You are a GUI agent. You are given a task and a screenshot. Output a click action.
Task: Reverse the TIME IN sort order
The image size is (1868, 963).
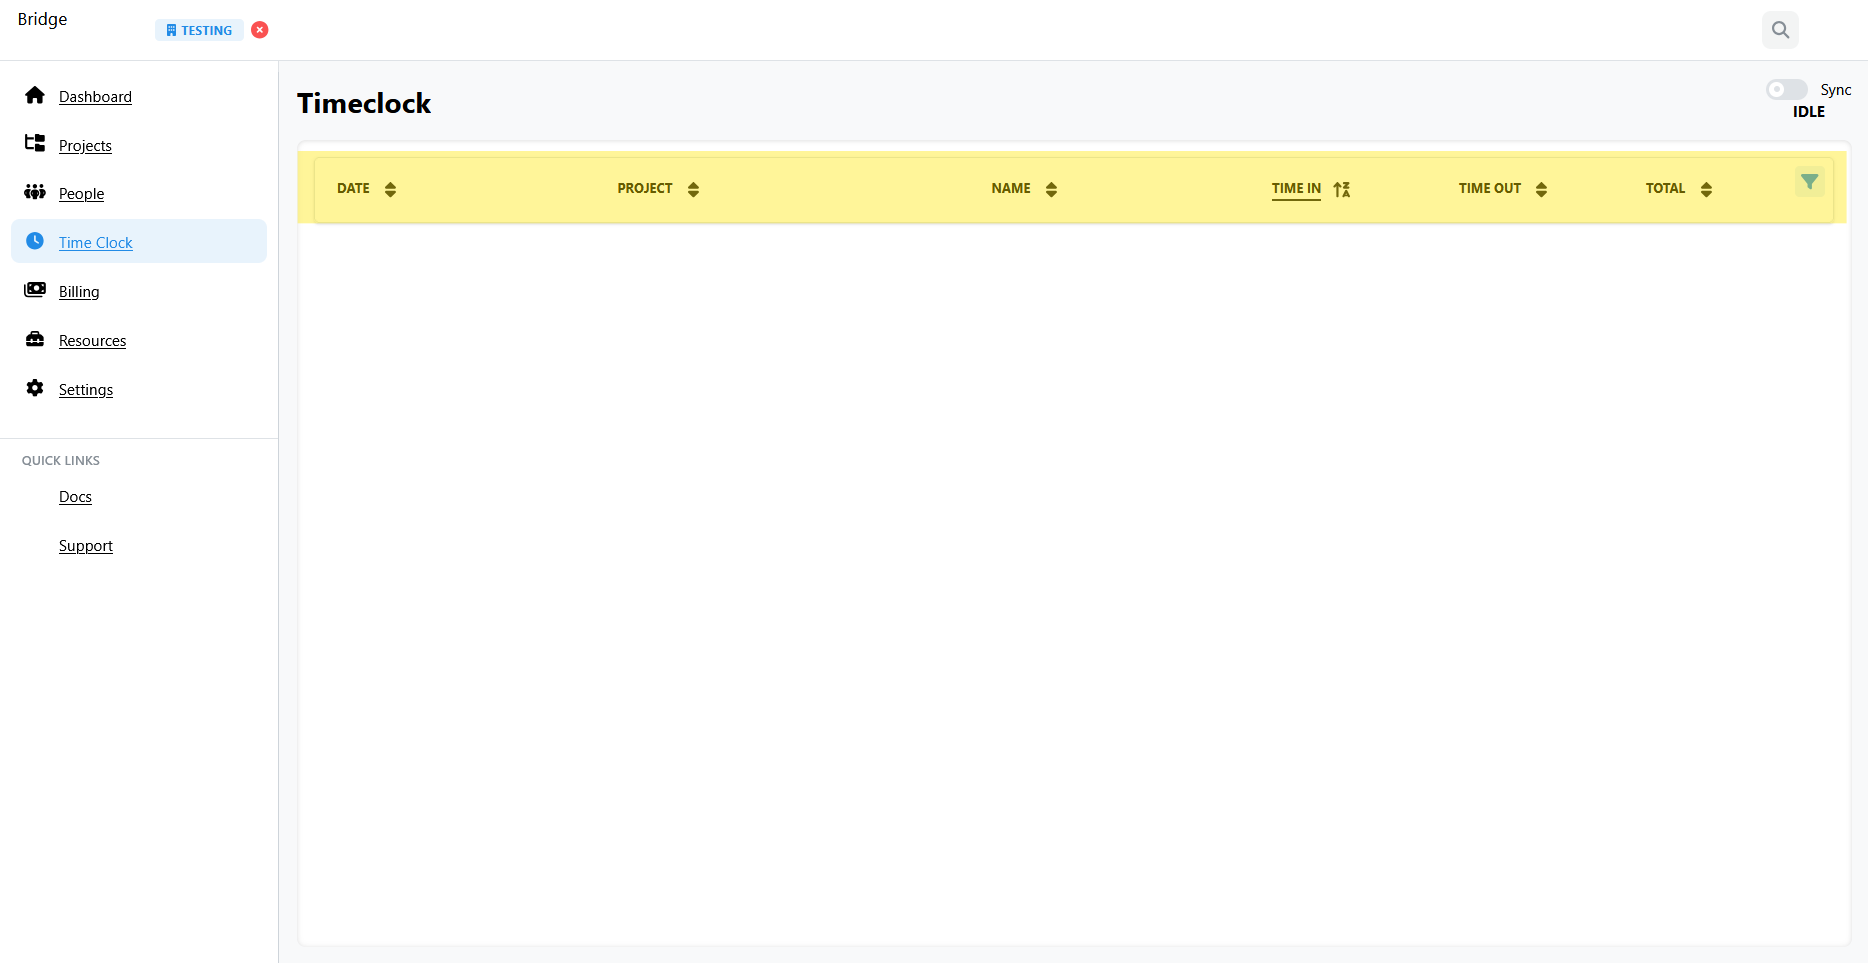pos(1344,188)
